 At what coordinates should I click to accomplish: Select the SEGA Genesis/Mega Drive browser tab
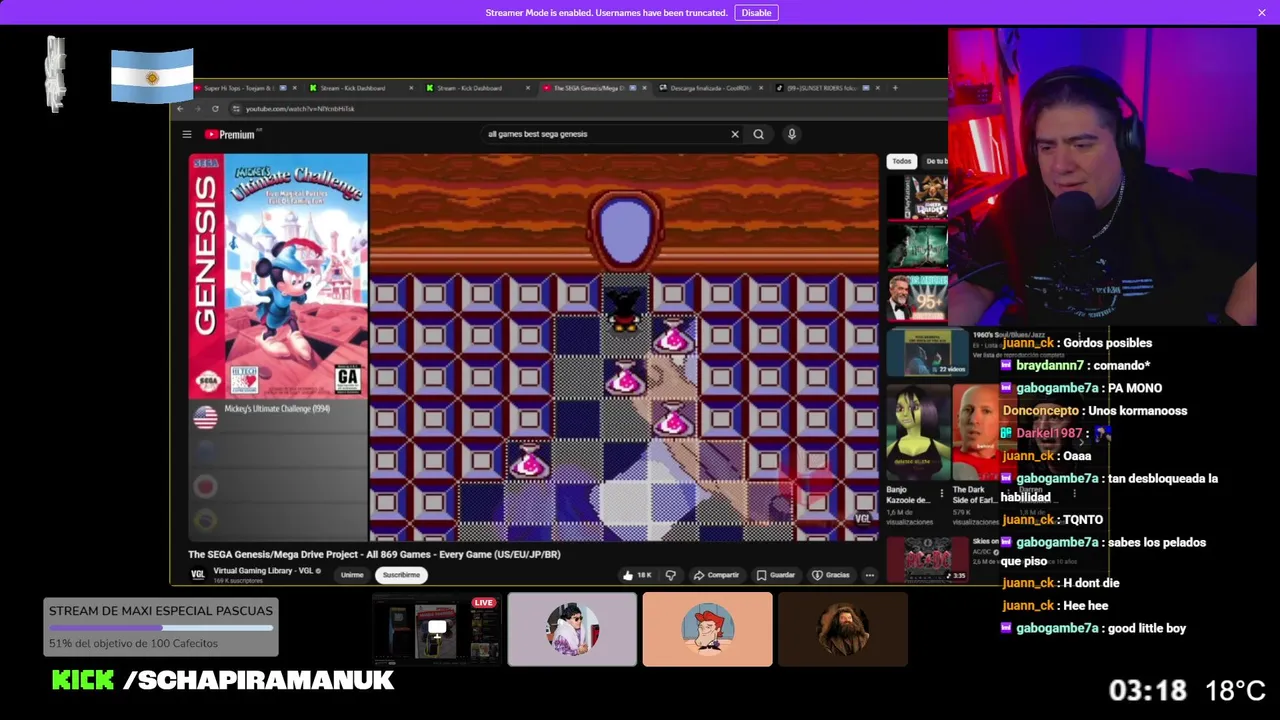(x=593, y=88)
